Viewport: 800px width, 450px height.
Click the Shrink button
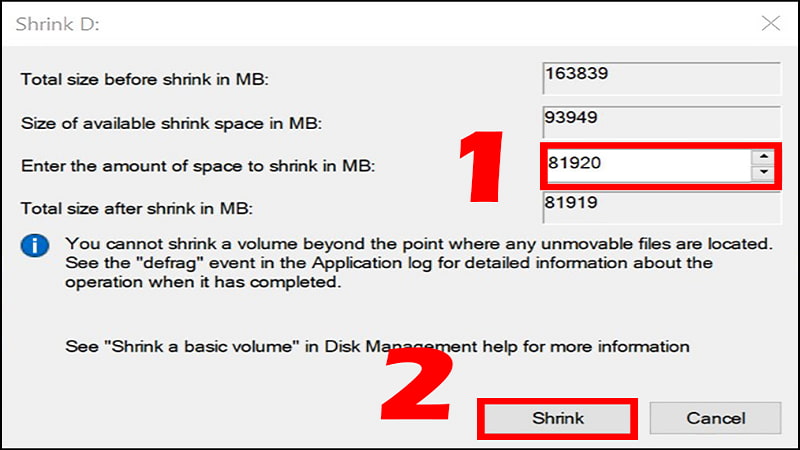point(558,418)
